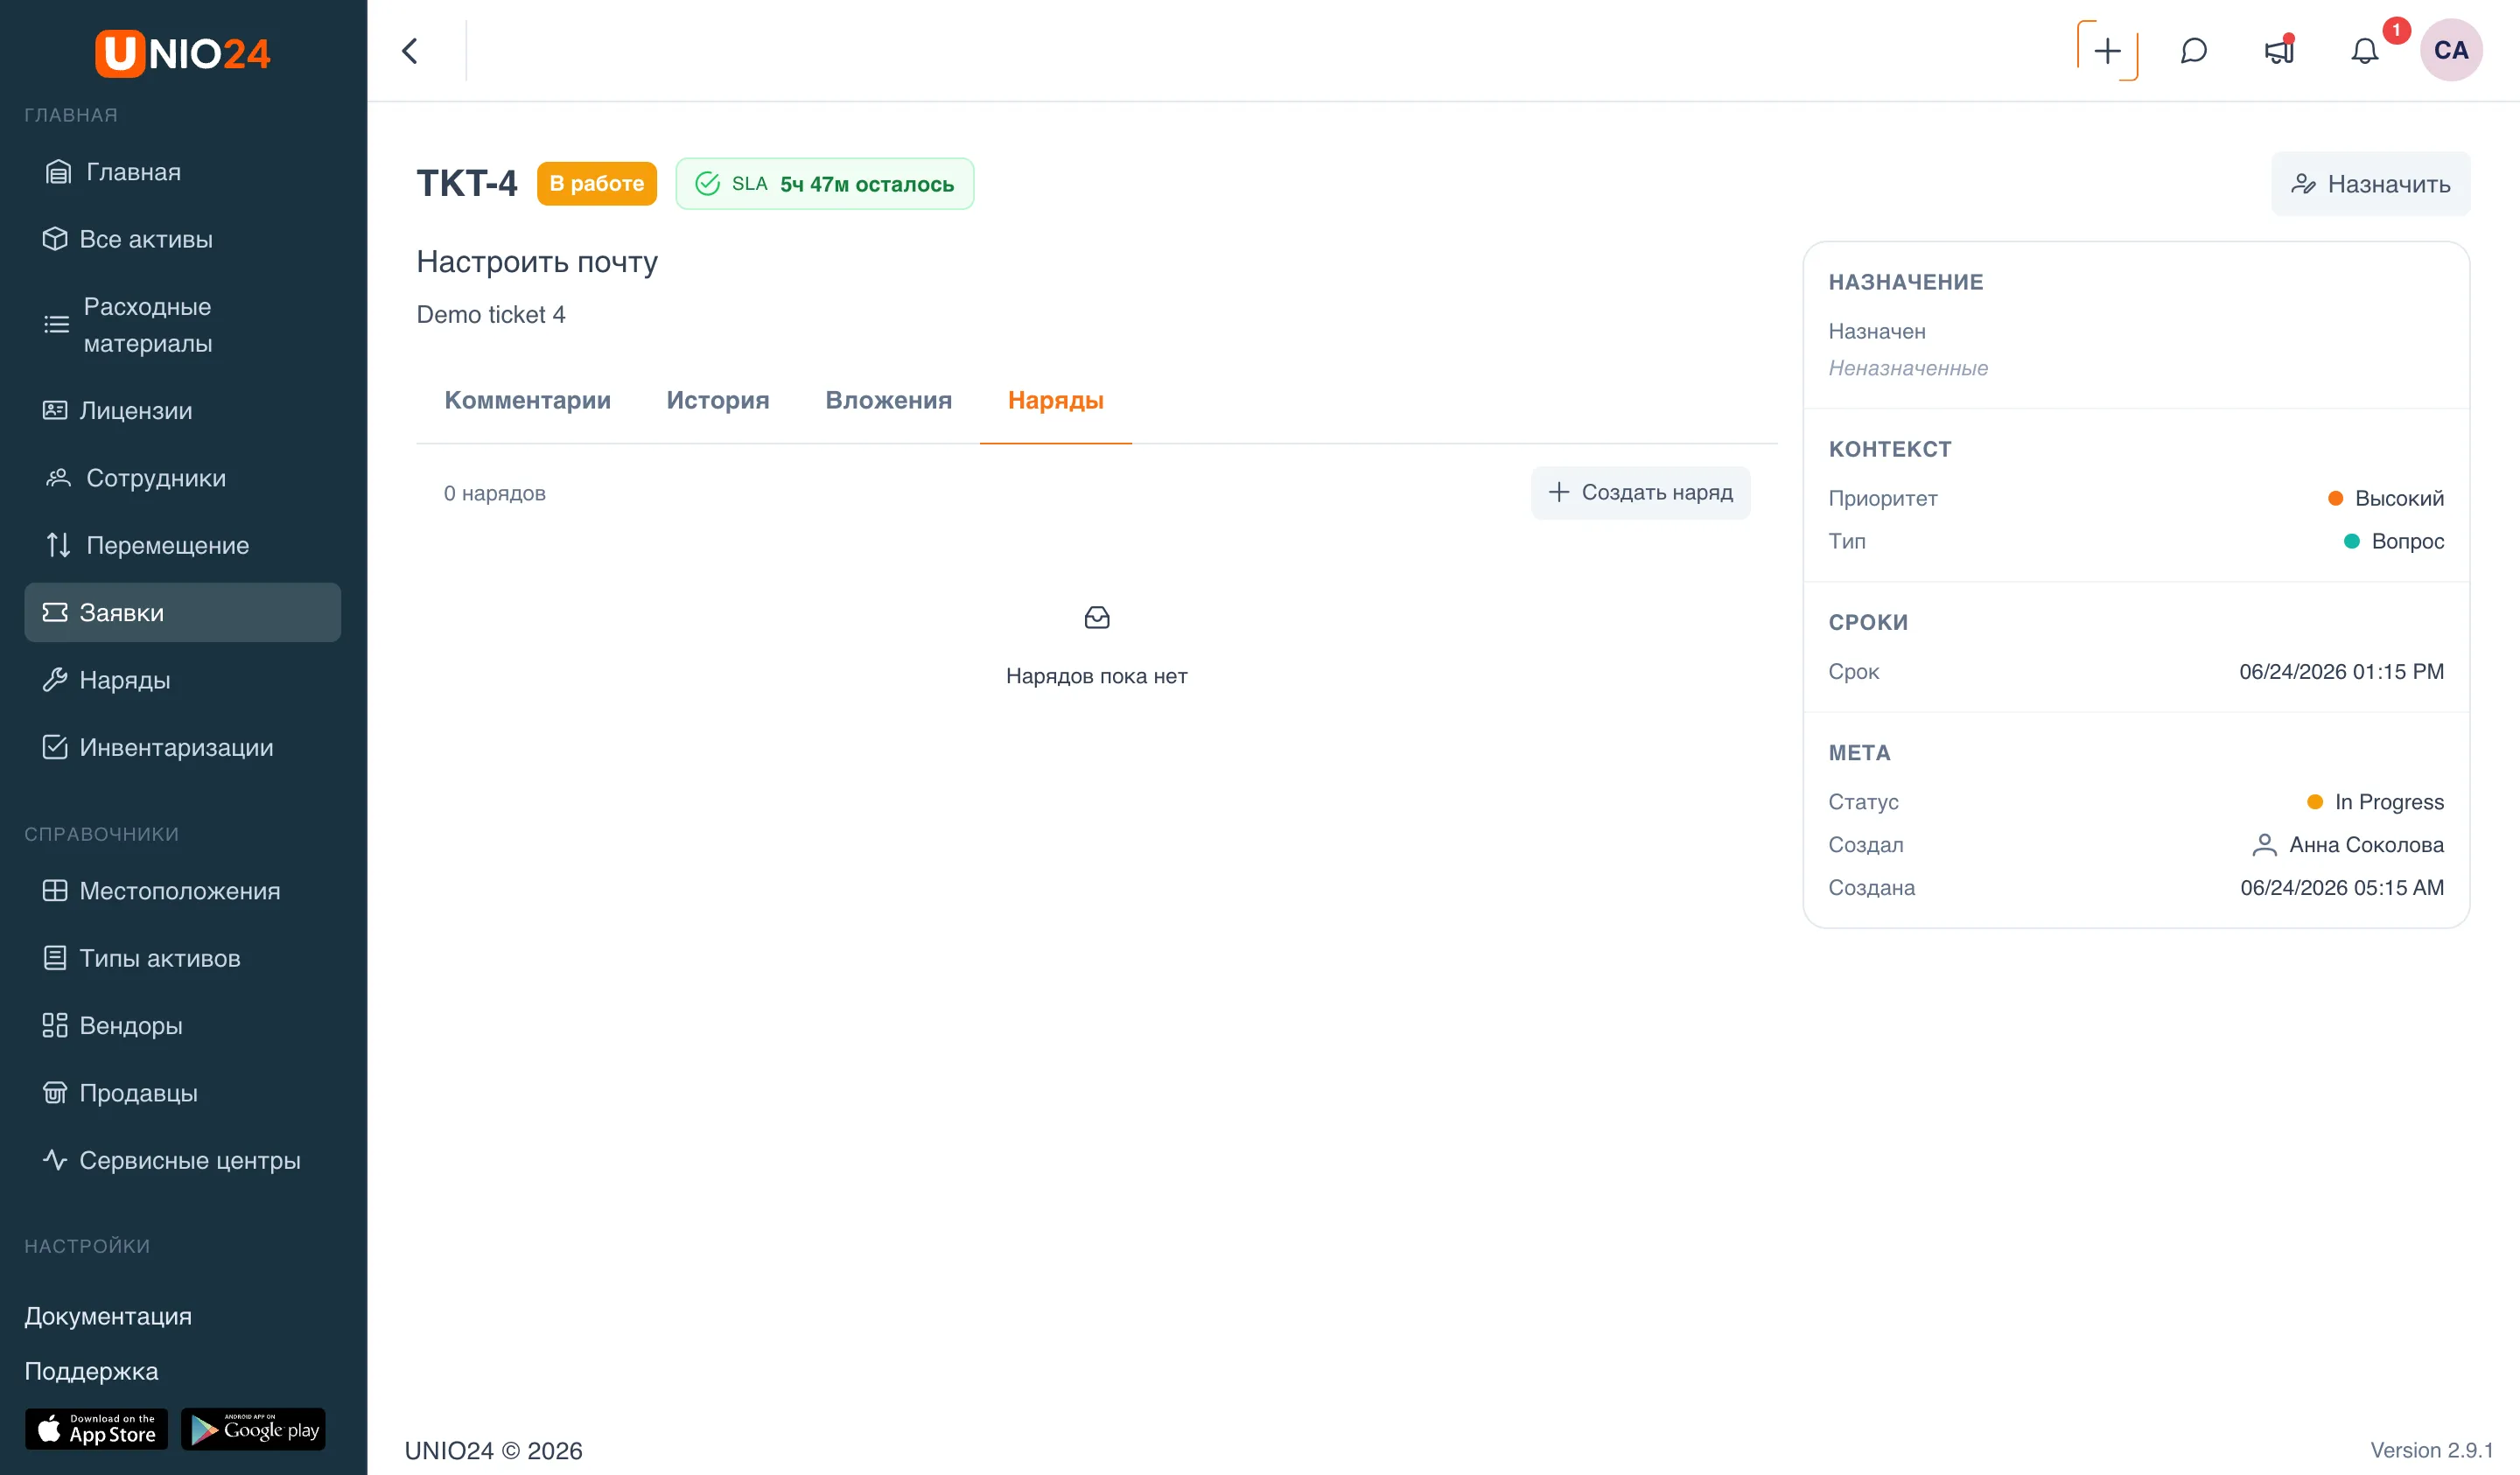The image size is (2520, 1475).
Task: Click the teal Вопрос type dot
Action: 2352,541
